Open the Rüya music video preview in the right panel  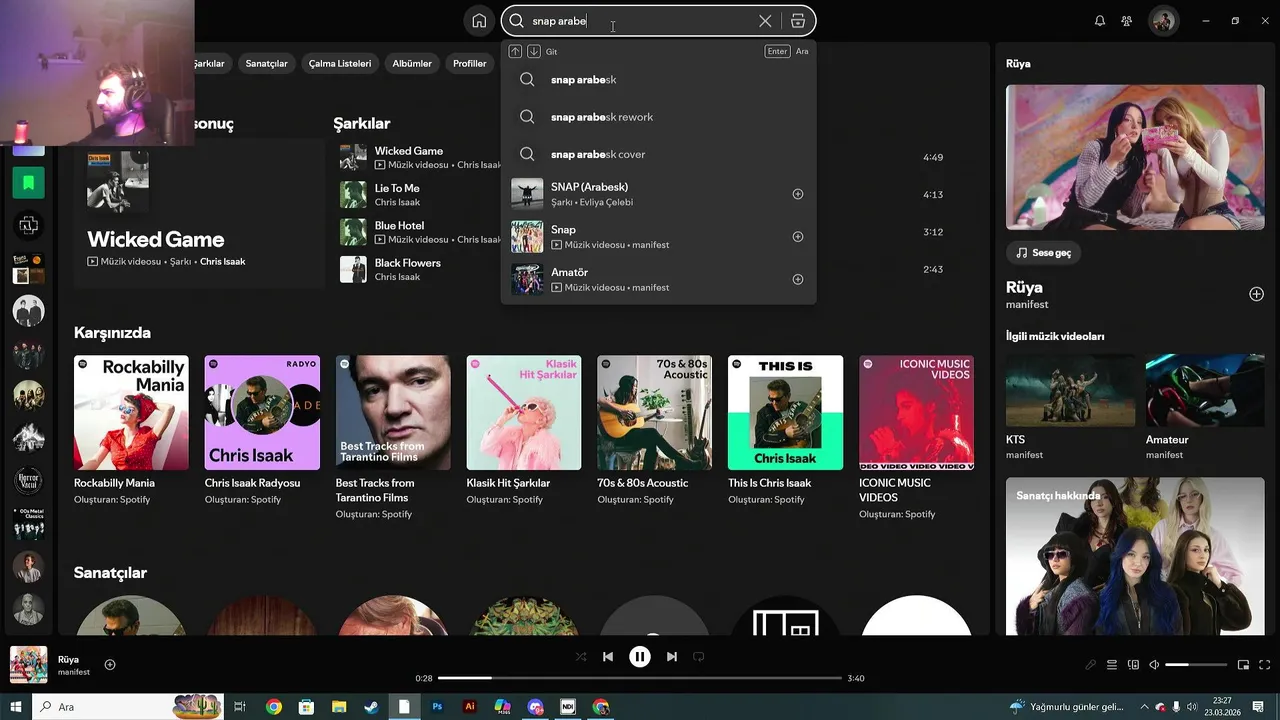(x=1135, y=157)
